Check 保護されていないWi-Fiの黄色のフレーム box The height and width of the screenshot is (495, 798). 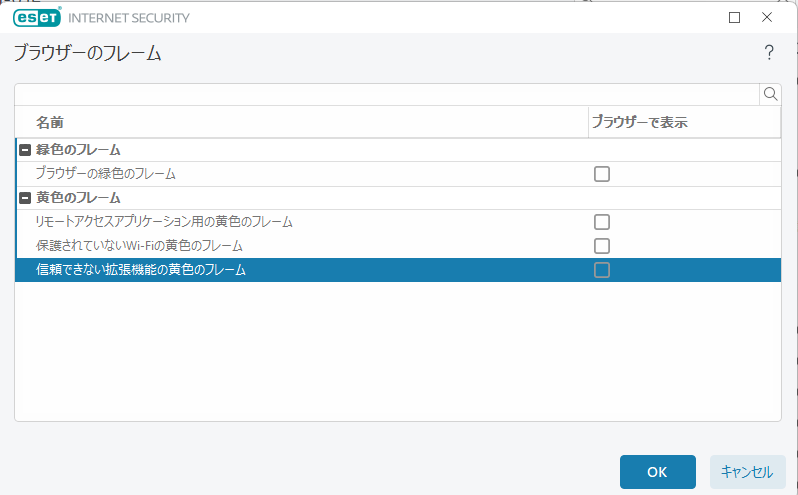[x=601, y=246]
